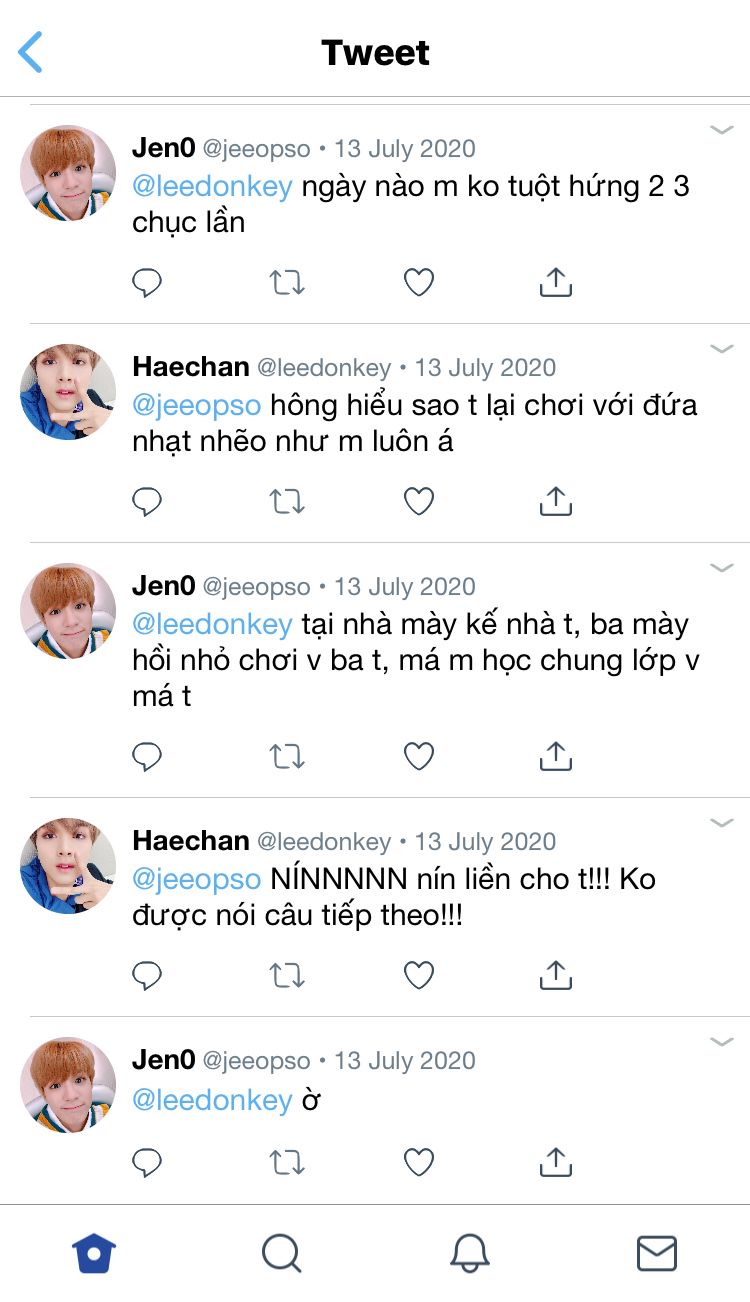Like Haechan's 'NÍNNNNN nín liền cho t' tweet

point(418,975)
